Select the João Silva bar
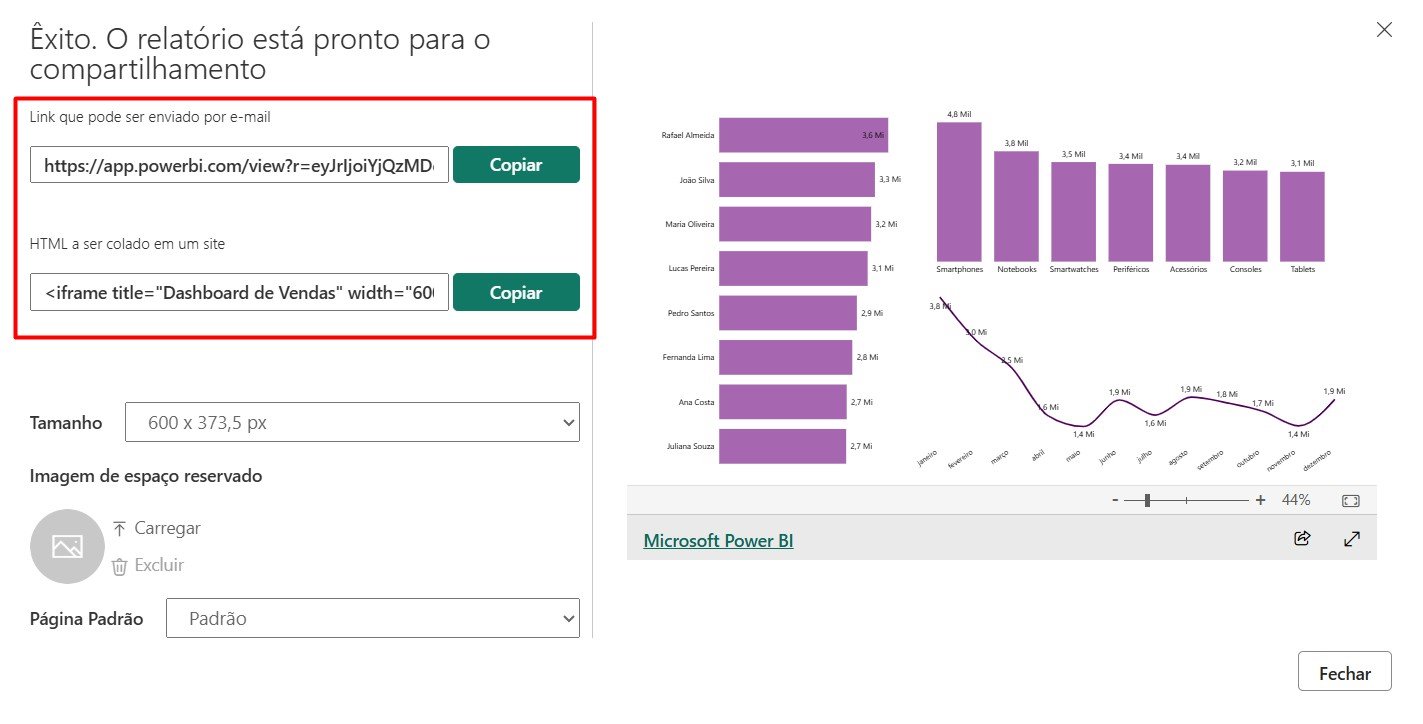Screen dimensions: 1423x724 tap(797, 179)
